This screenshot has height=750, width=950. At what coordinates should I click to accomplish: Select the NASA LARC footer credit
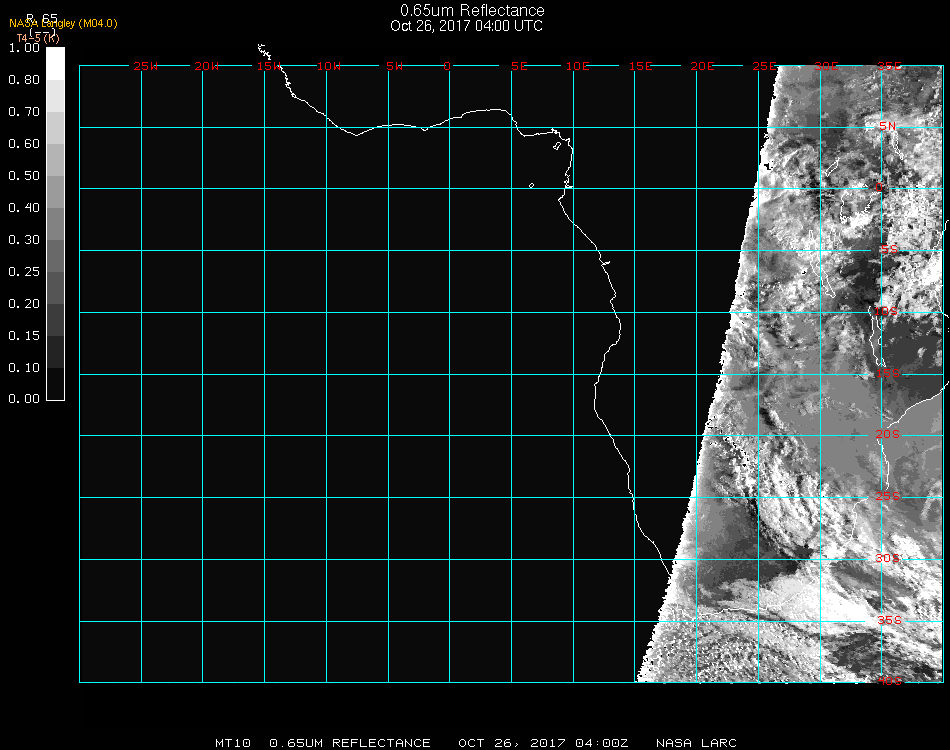coord(696,743)
